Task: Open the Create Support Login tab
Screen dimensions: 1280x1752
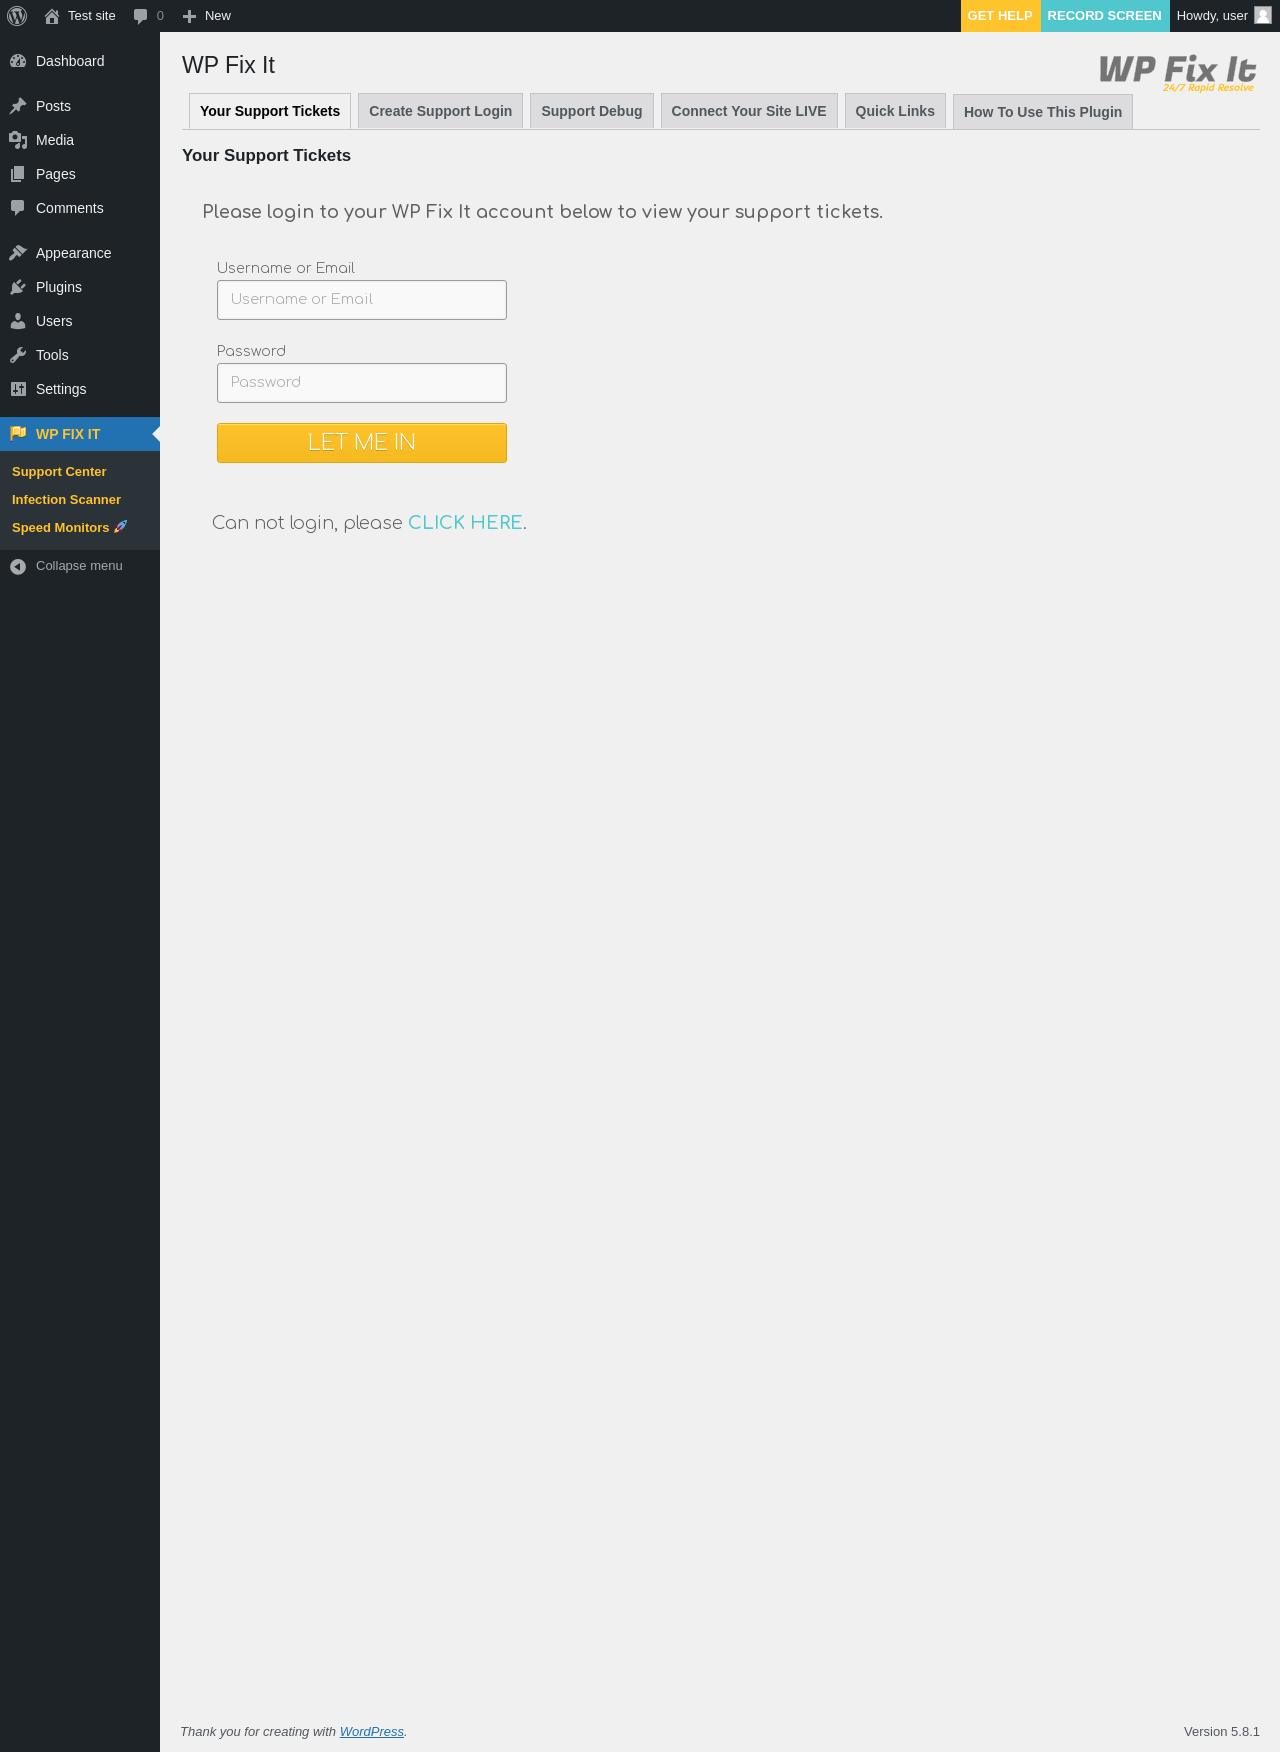Action: click(440, 111)
